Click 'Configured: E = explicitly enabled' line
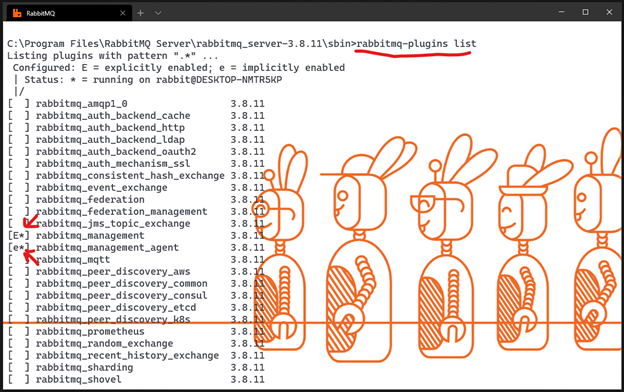This screenshot has height=392, width=624. [x=179, y=68]
